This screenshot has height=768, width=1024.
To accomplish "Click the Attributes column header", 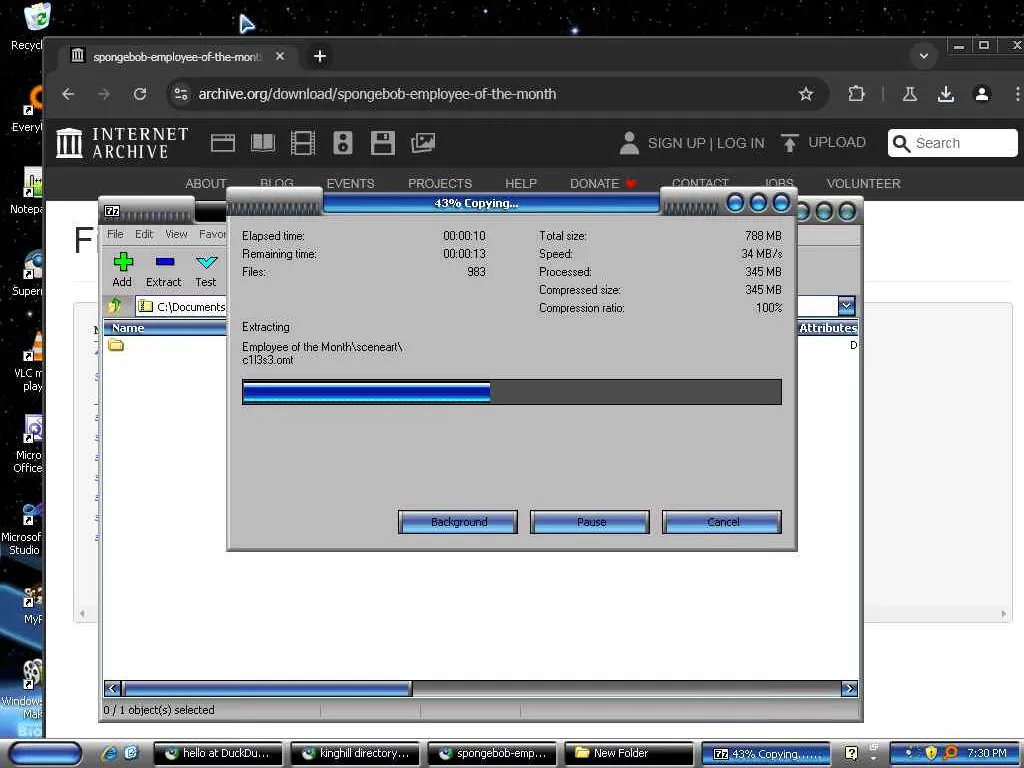I will tap(827, 328).
